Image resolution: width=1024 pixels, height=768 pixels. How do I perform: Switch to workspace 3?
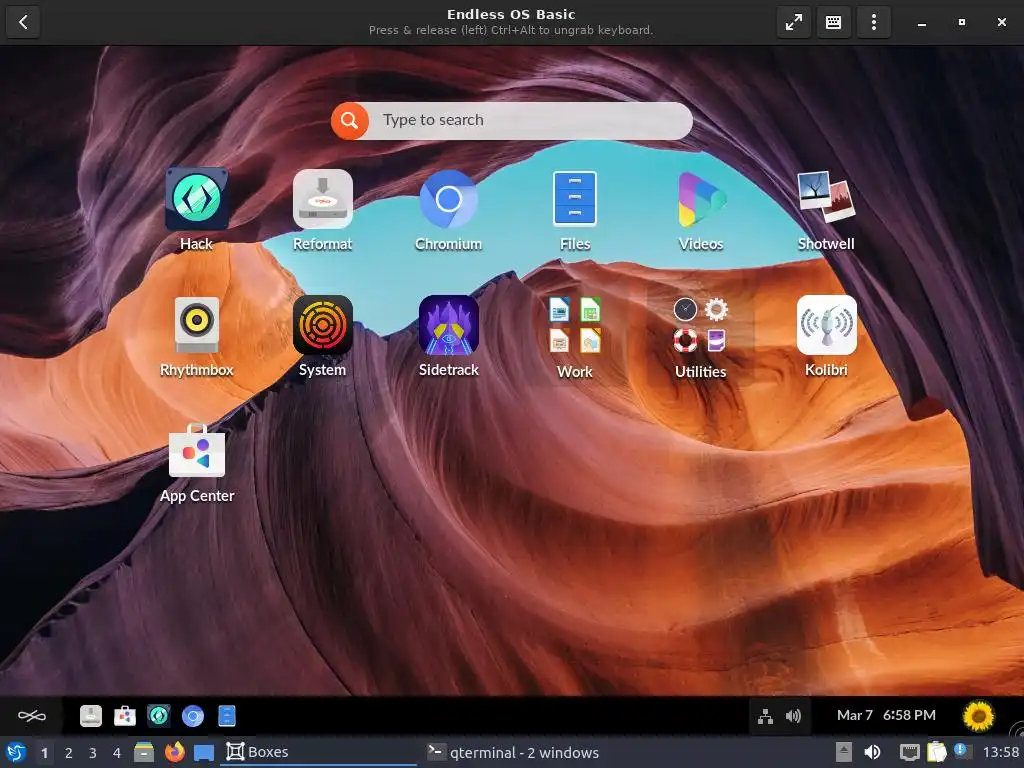tap(93, 753)
